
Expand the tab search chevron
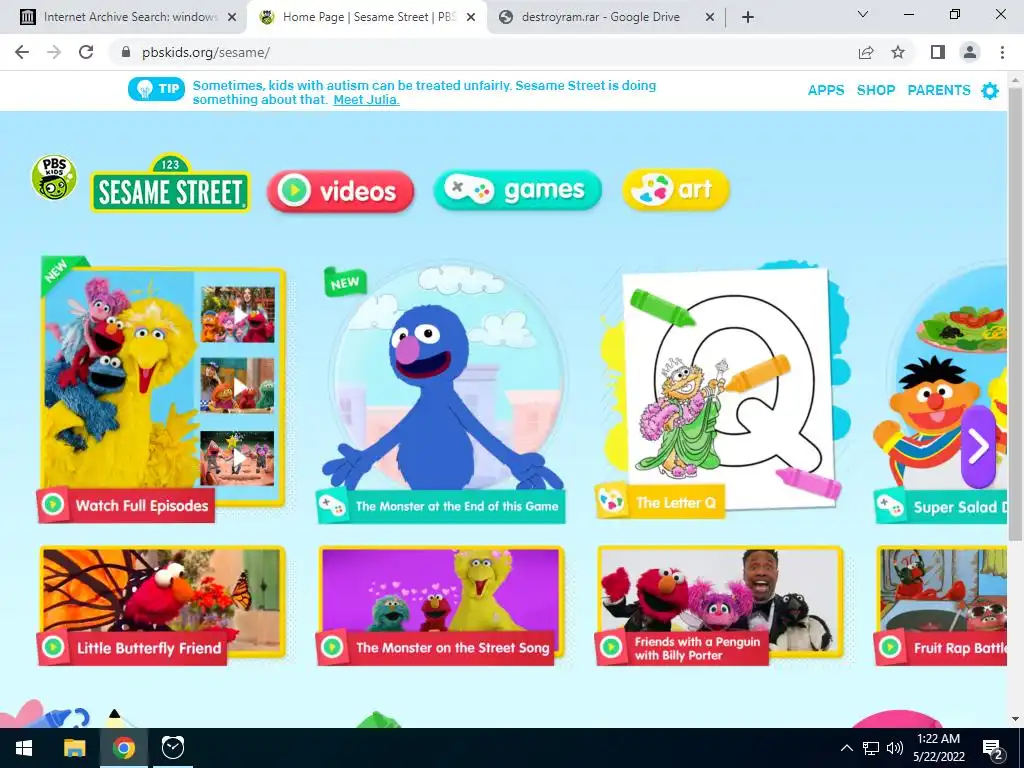863,14
